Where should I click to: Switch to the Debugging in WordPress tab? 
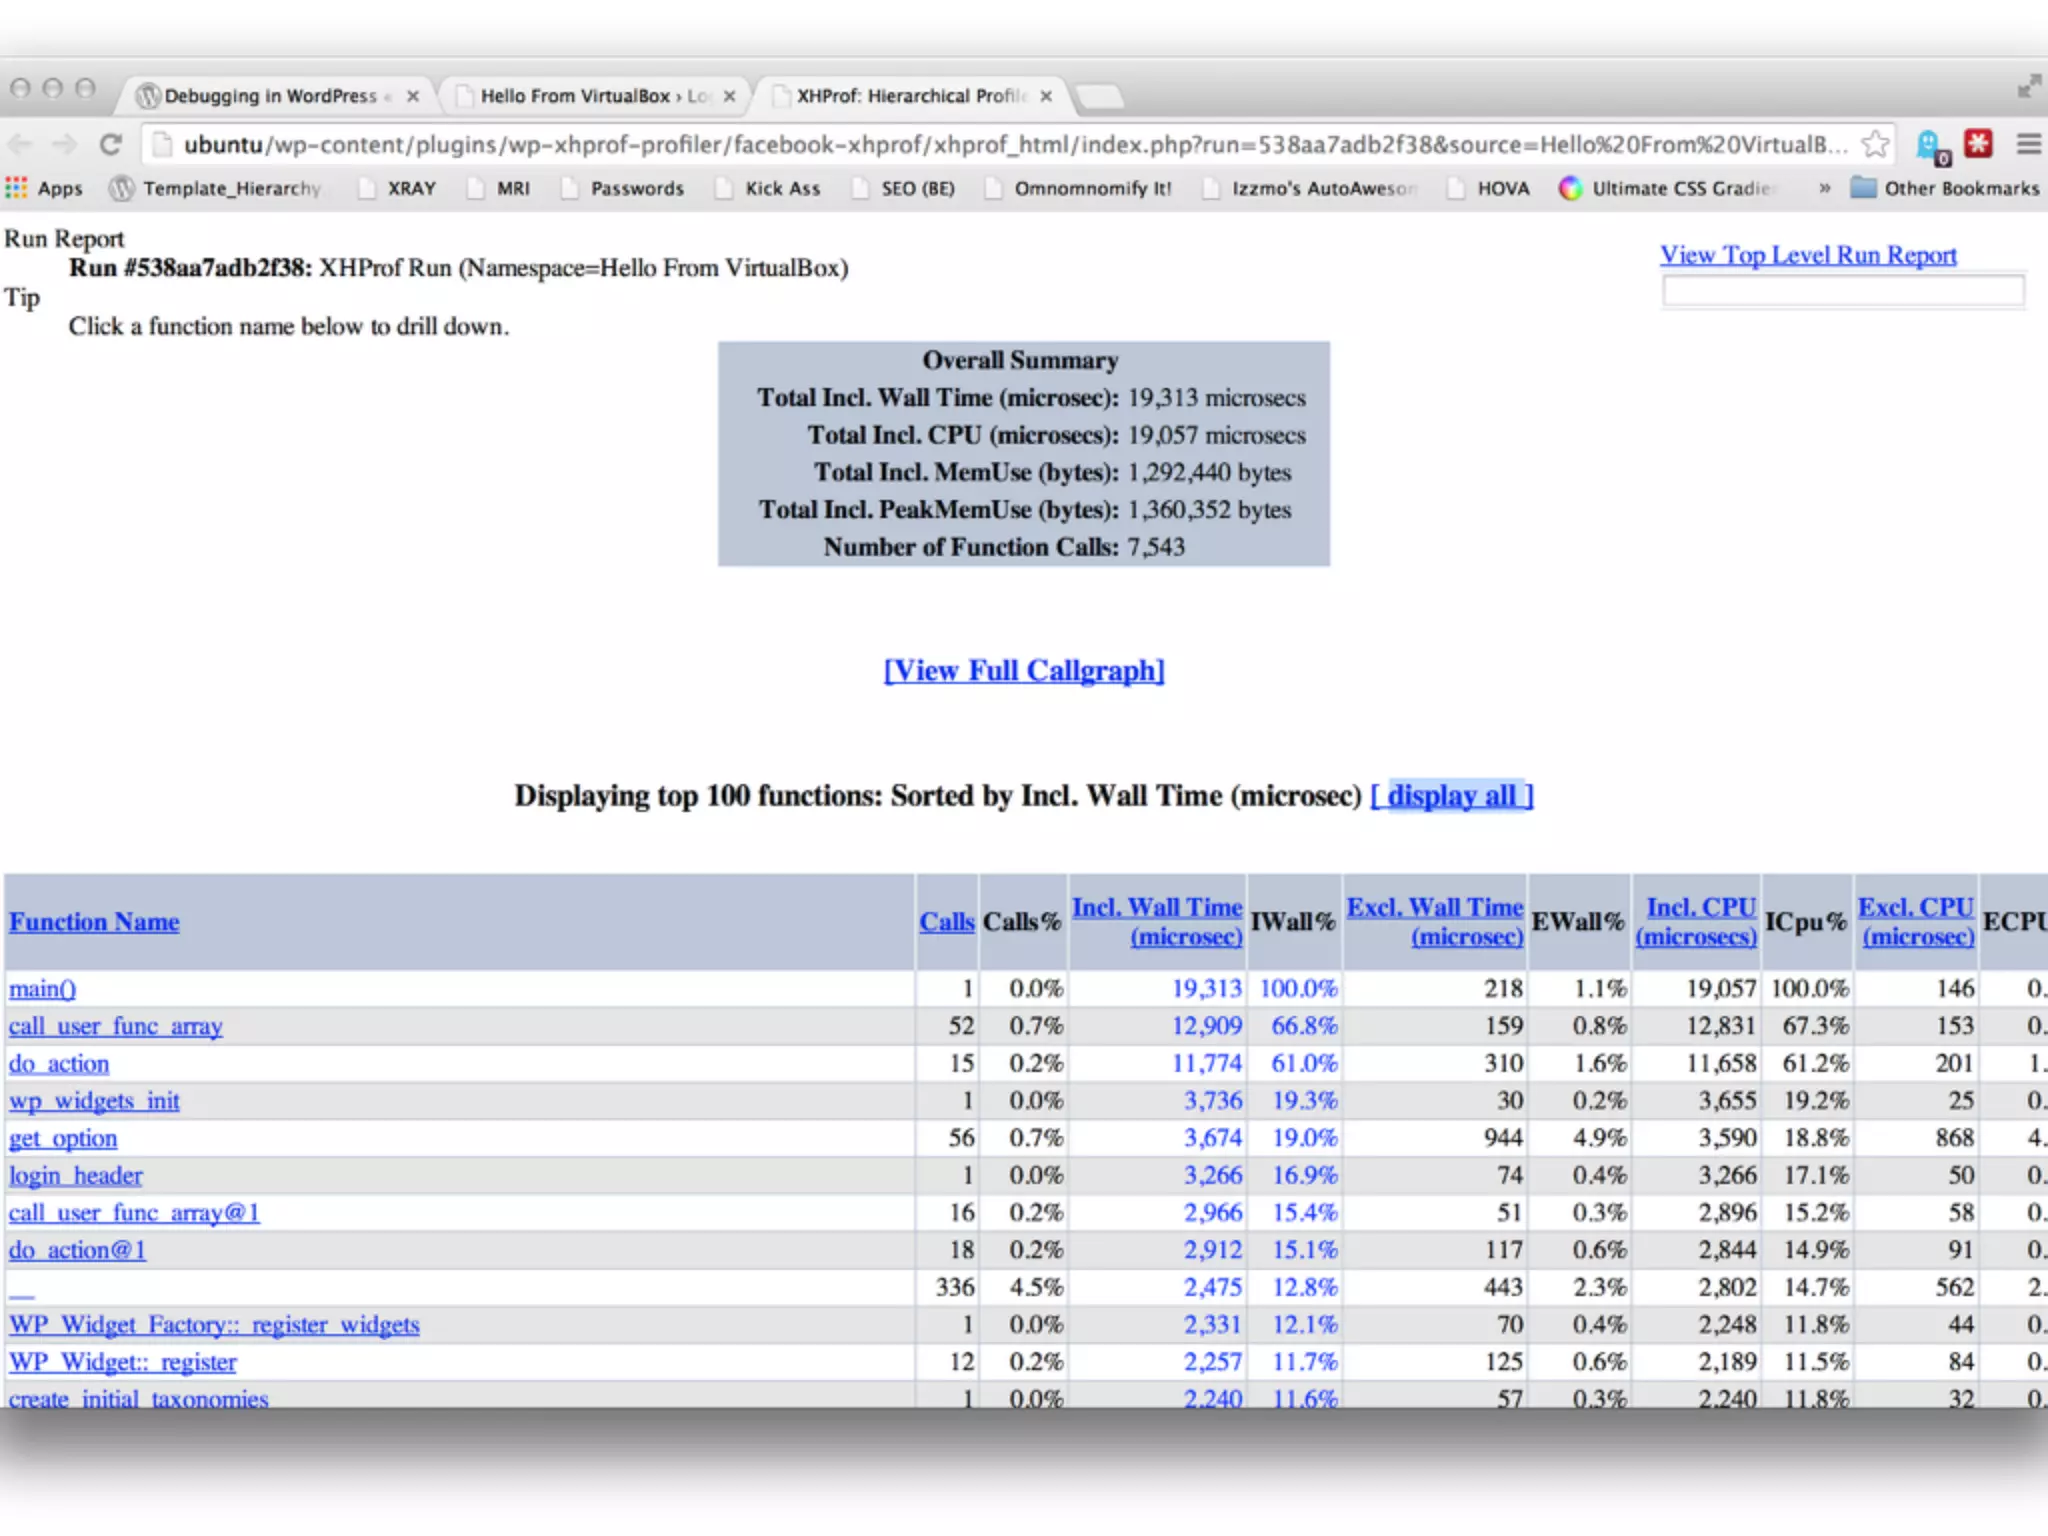(x=270, y=96)
